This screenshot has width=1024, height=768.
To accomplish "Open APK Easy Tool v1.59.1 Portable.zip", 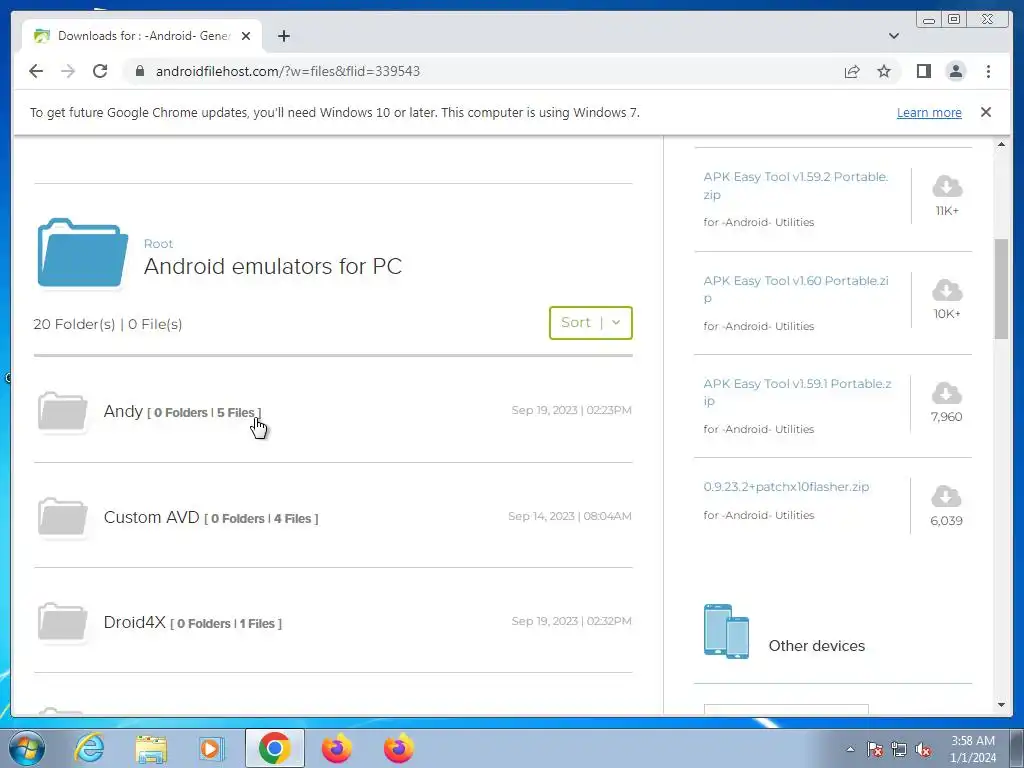I will coord(797,392).
